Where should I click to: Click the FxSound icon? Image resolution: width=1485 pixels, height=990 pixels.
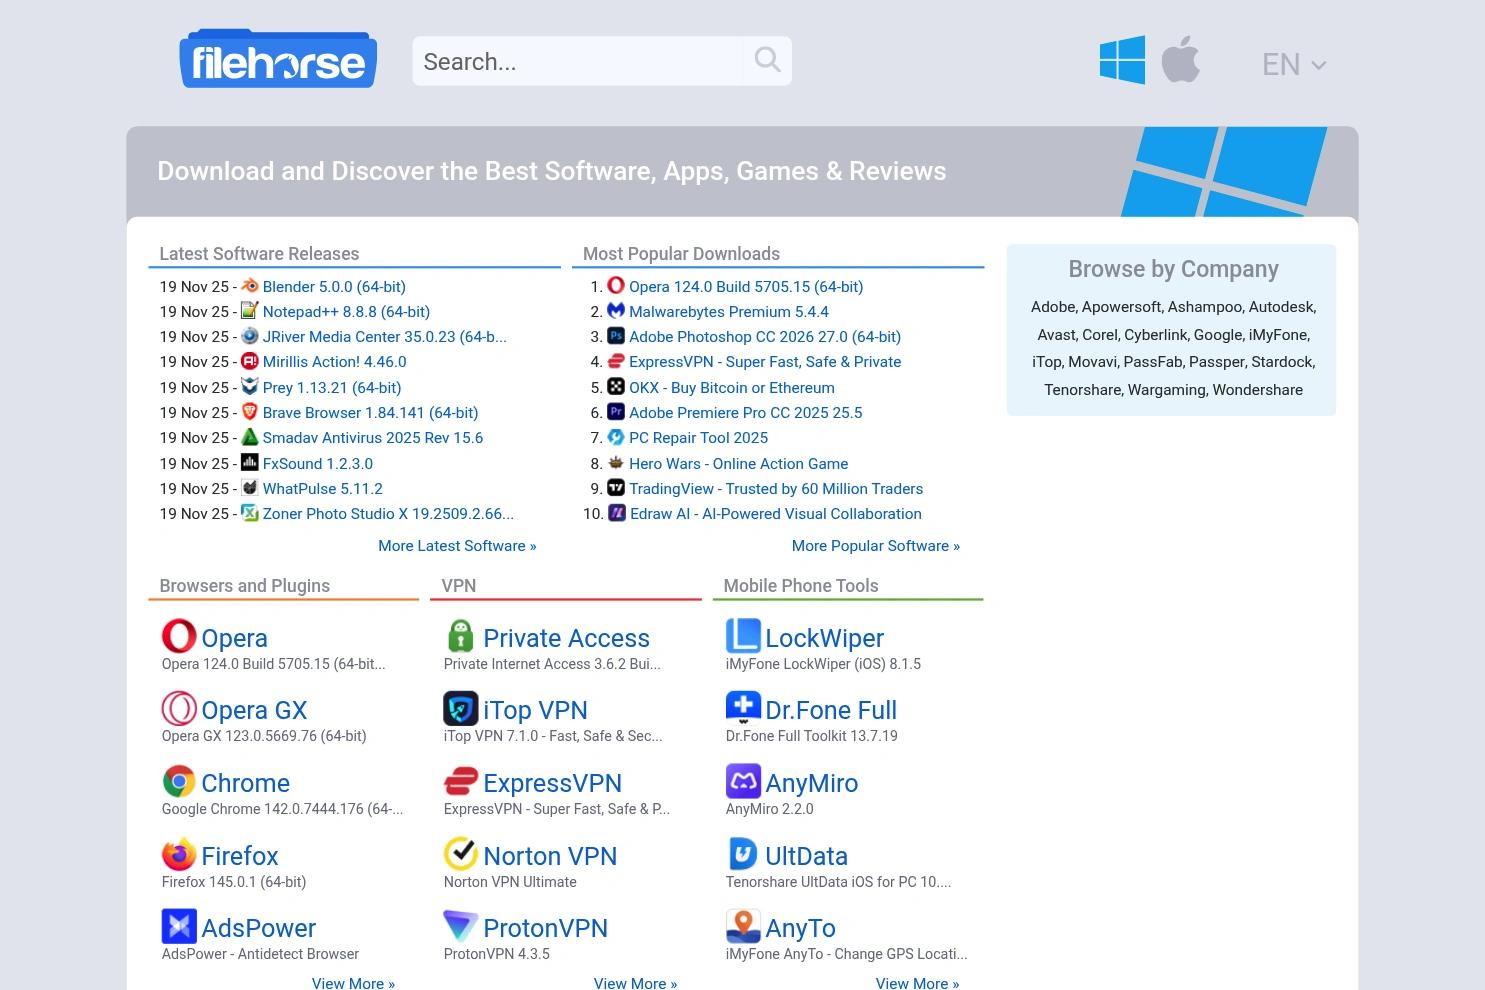(250, 463)
